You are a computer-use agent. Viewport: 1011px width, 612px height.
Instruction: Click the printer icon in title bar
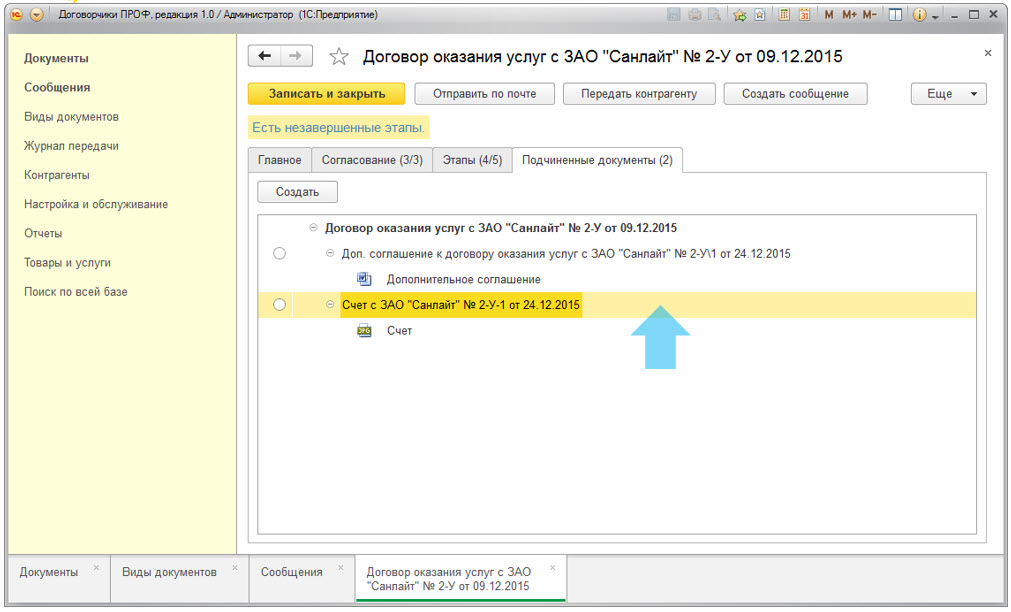694,14
